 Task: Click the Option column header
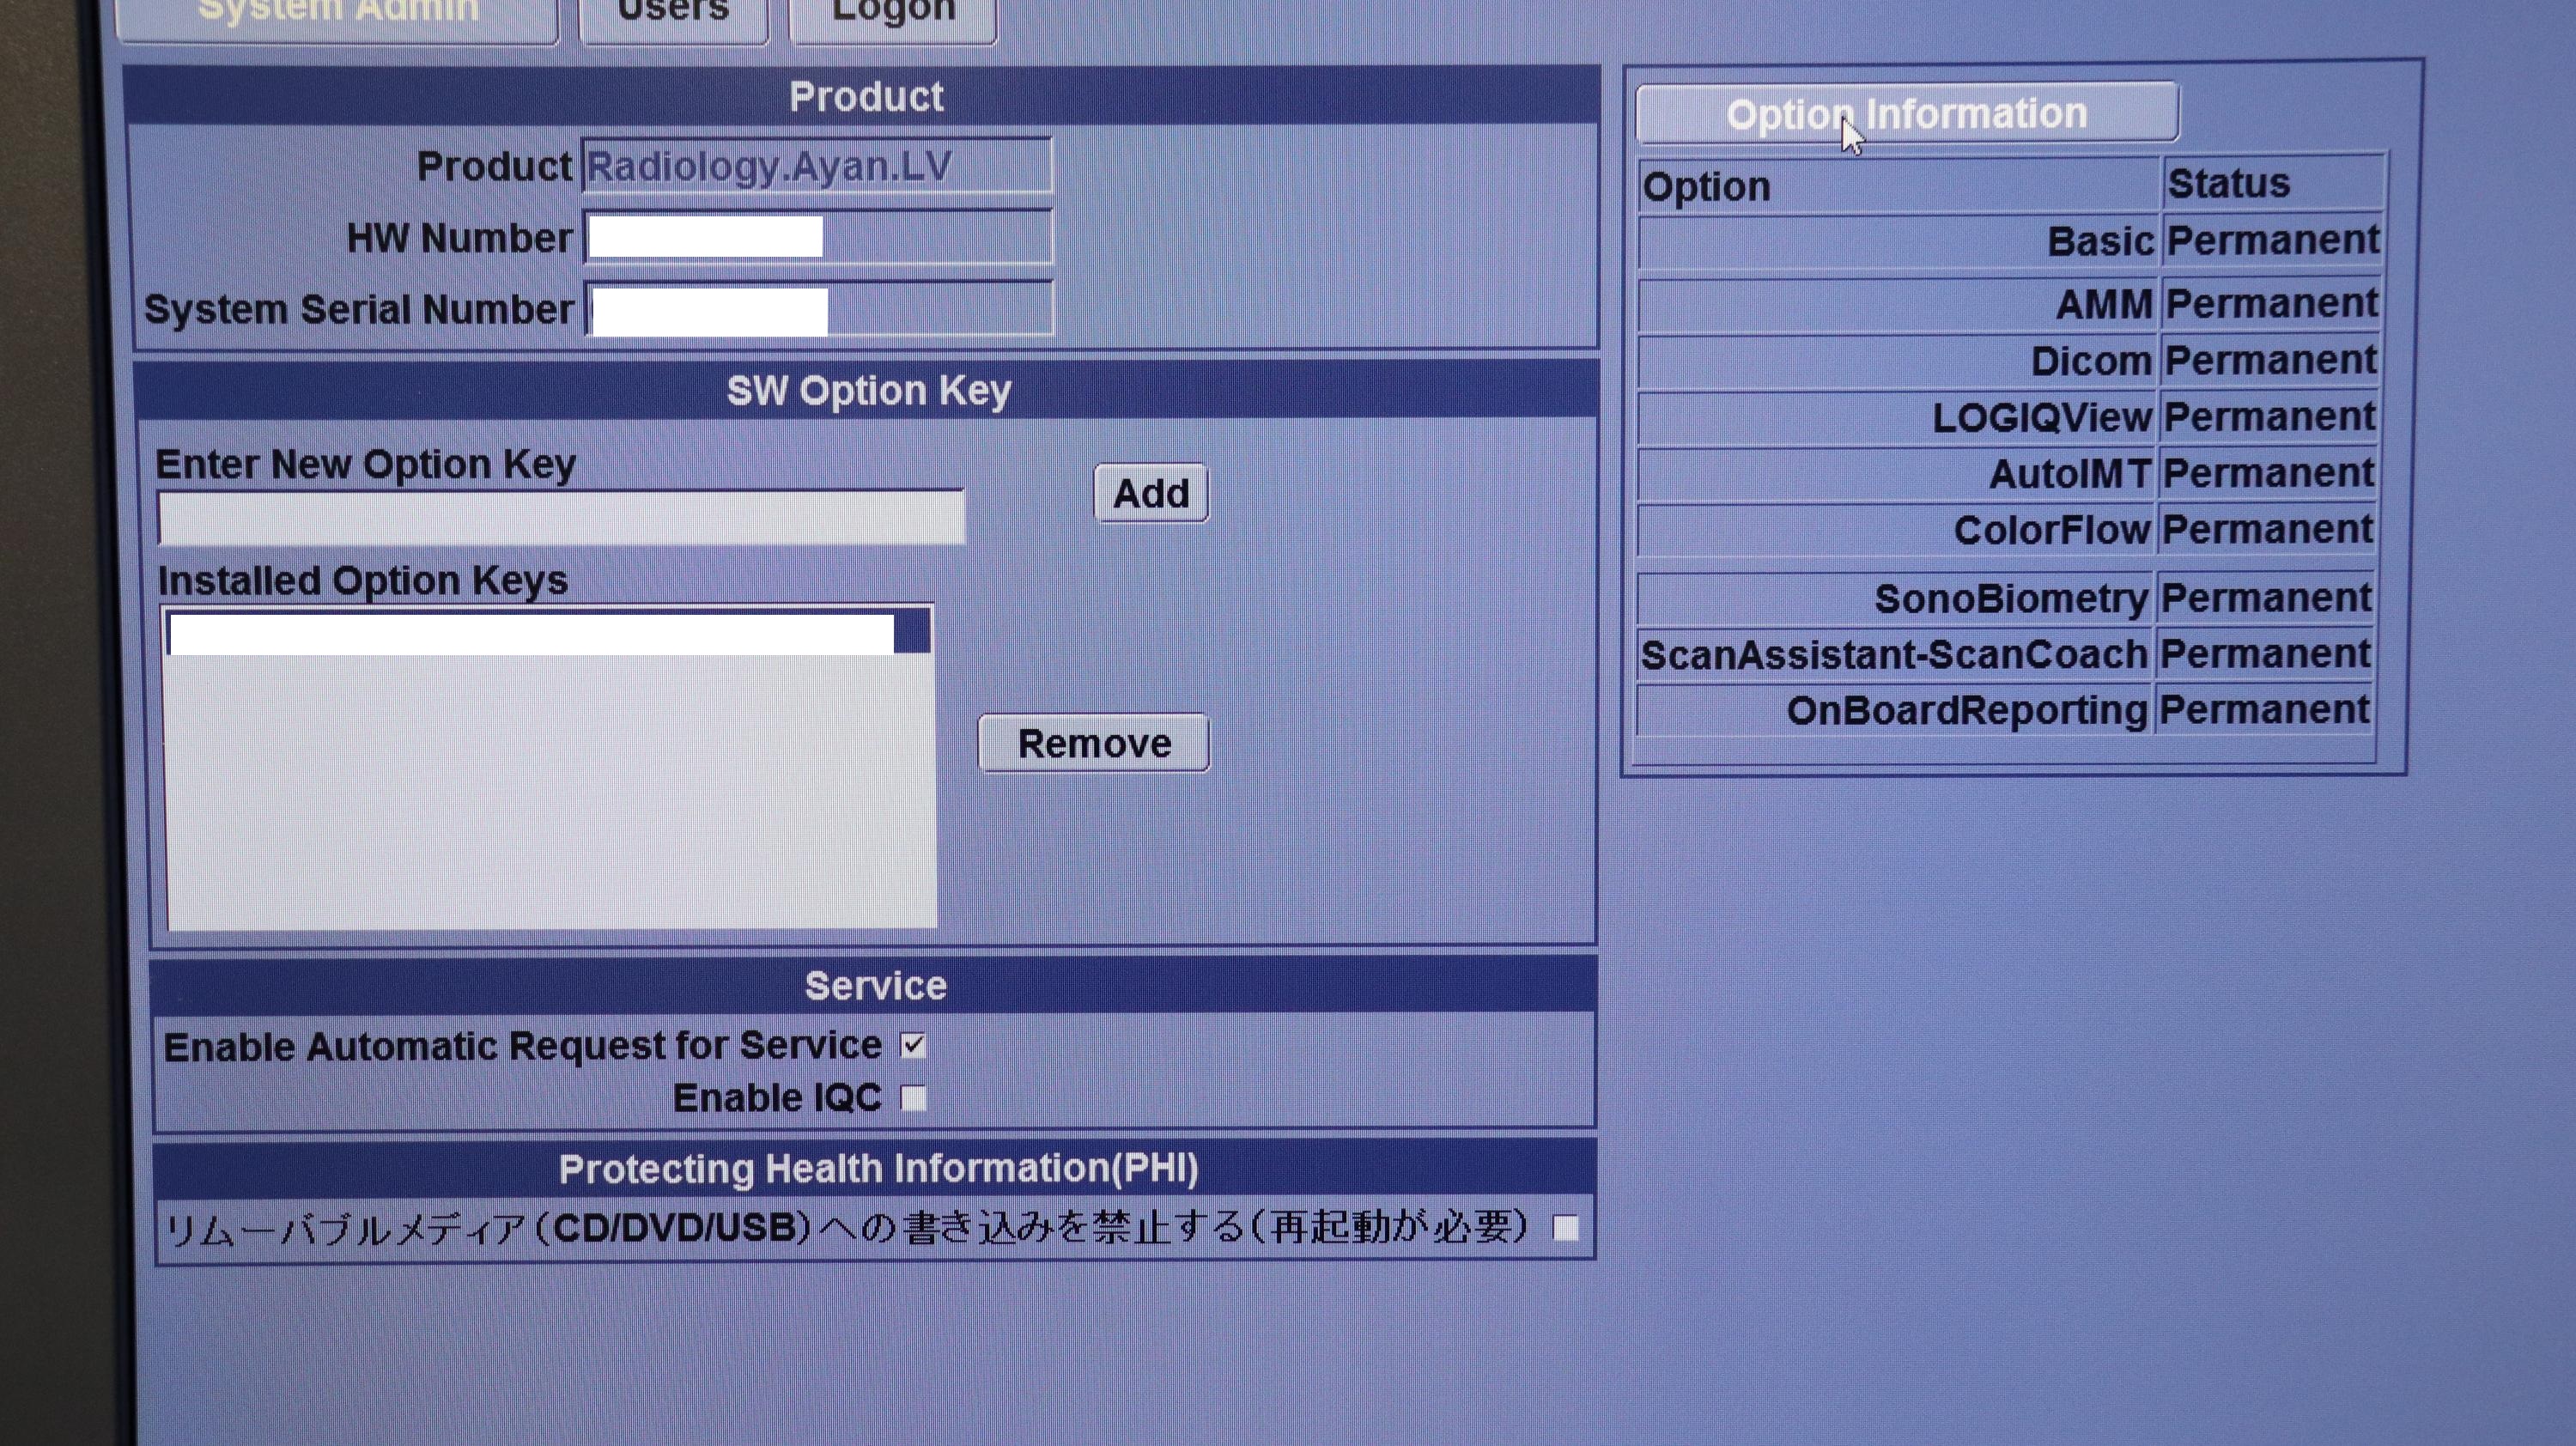1897,186
